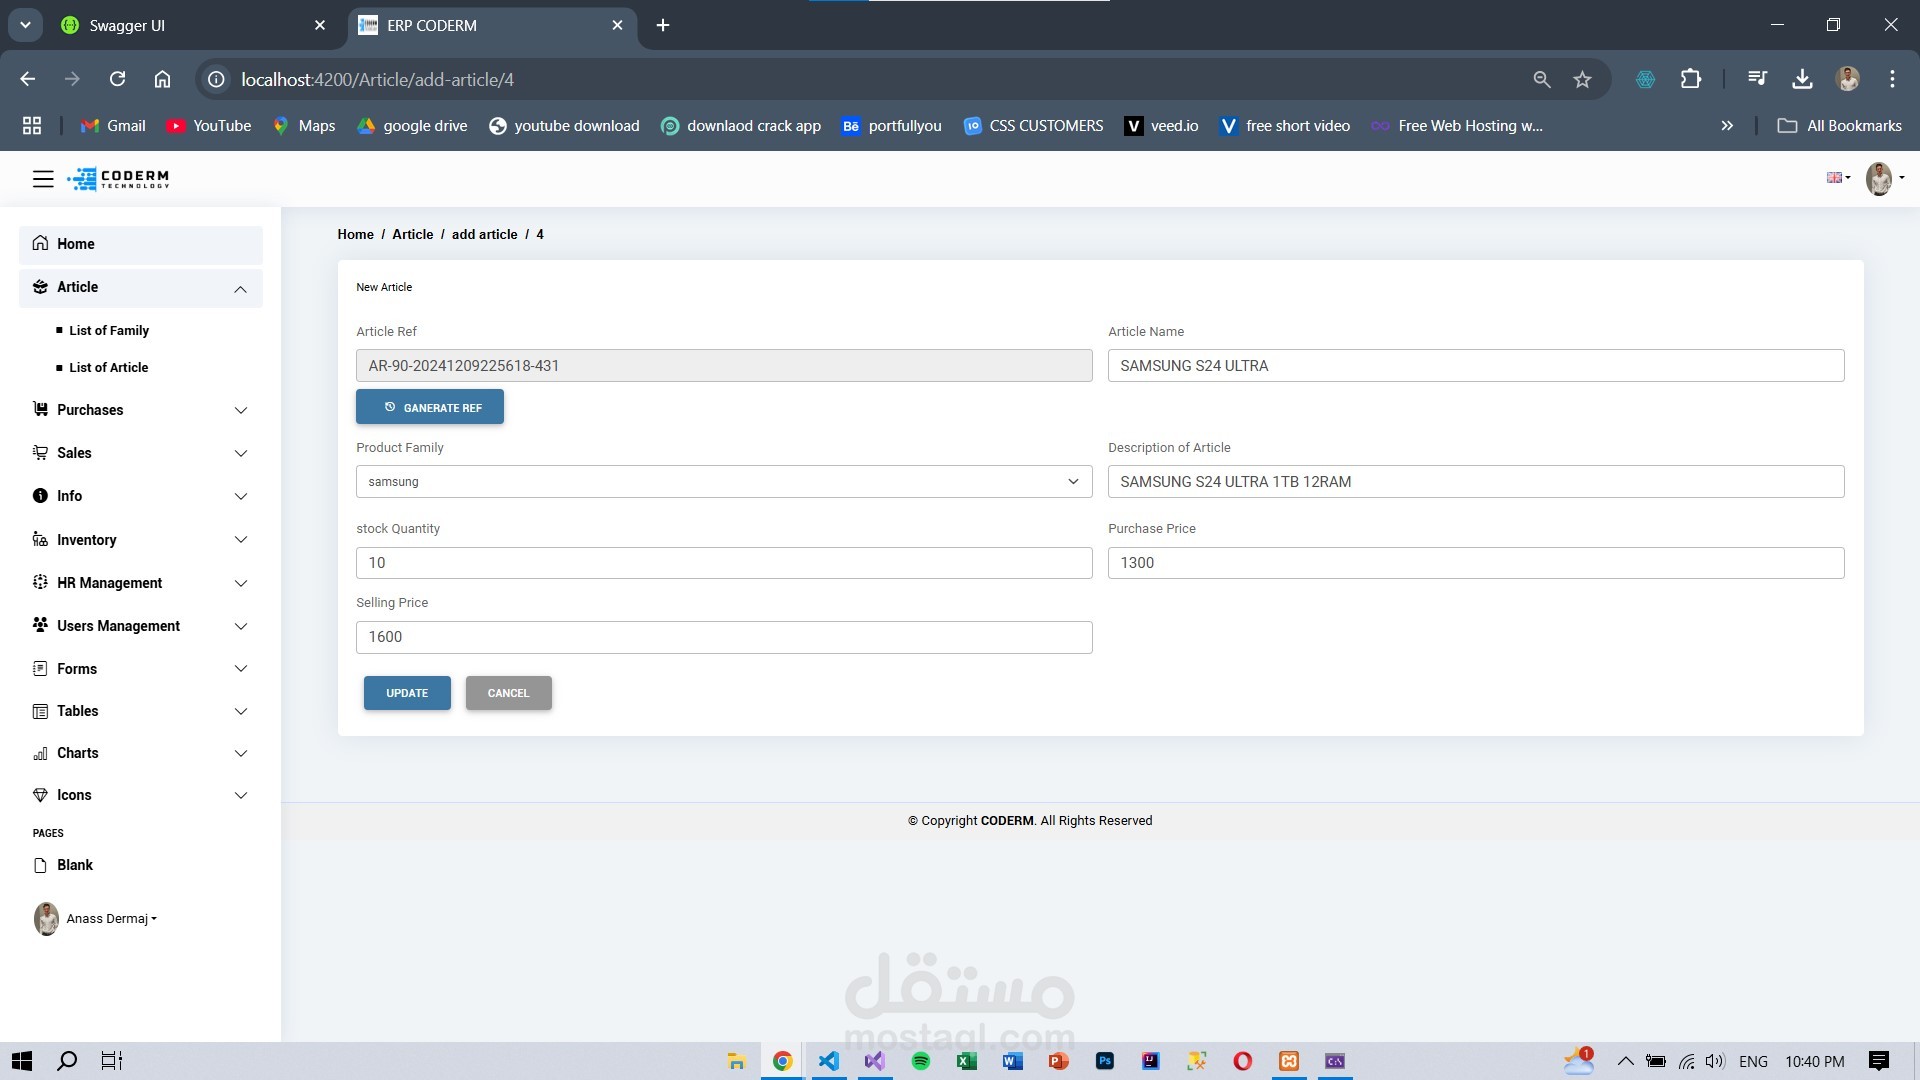The width and height of the screenshot is (1920, 1080).
Task: Click the Selling Price input
Action: coord(724,637)
